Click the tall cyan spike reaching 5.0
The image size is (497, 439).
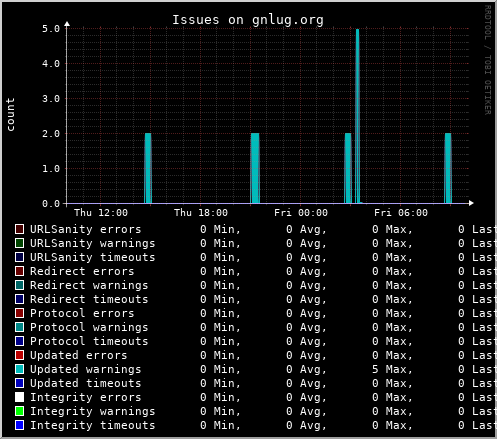(x=357, y=116)
